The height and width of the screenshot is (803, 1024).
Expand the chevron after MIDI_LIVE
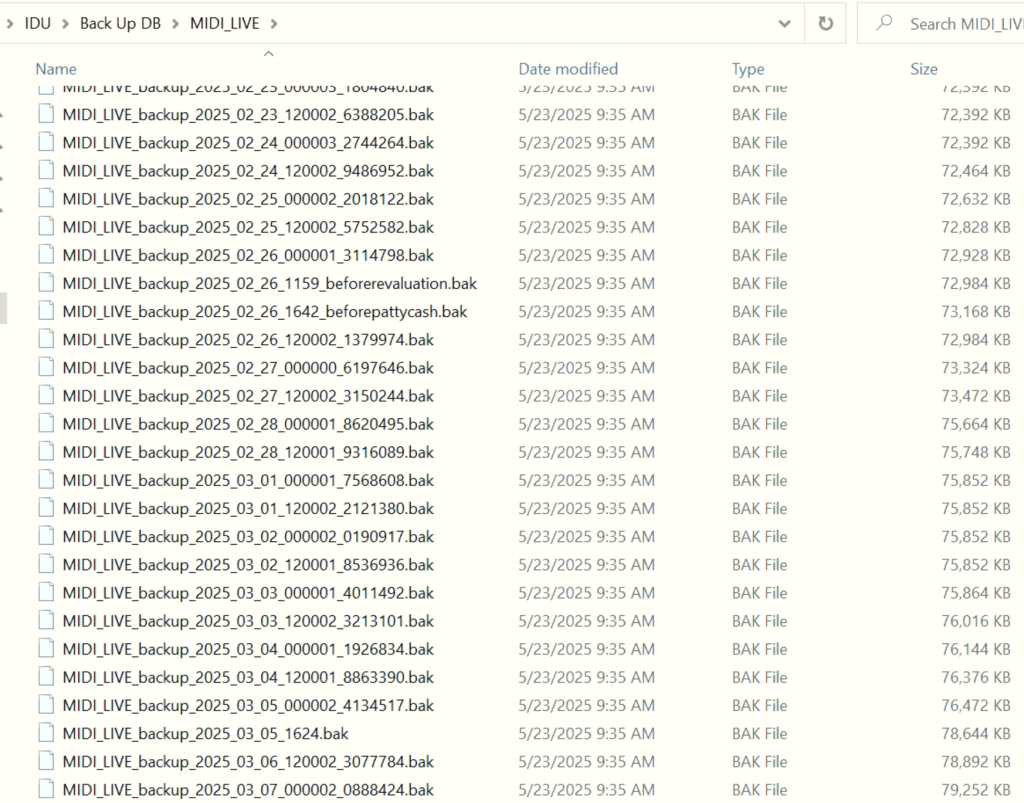pyautogui.click(x=274, y=24)
